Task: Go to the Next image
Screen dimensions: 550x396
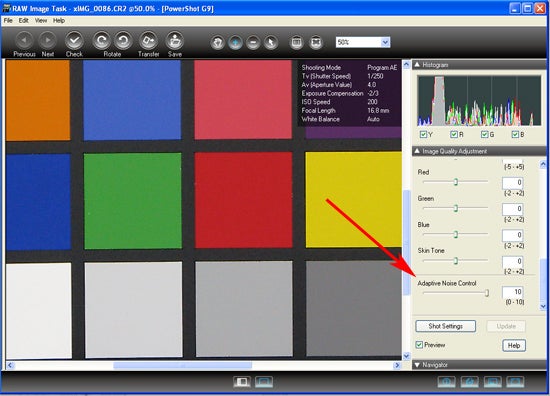Action: tap(47, 41)
